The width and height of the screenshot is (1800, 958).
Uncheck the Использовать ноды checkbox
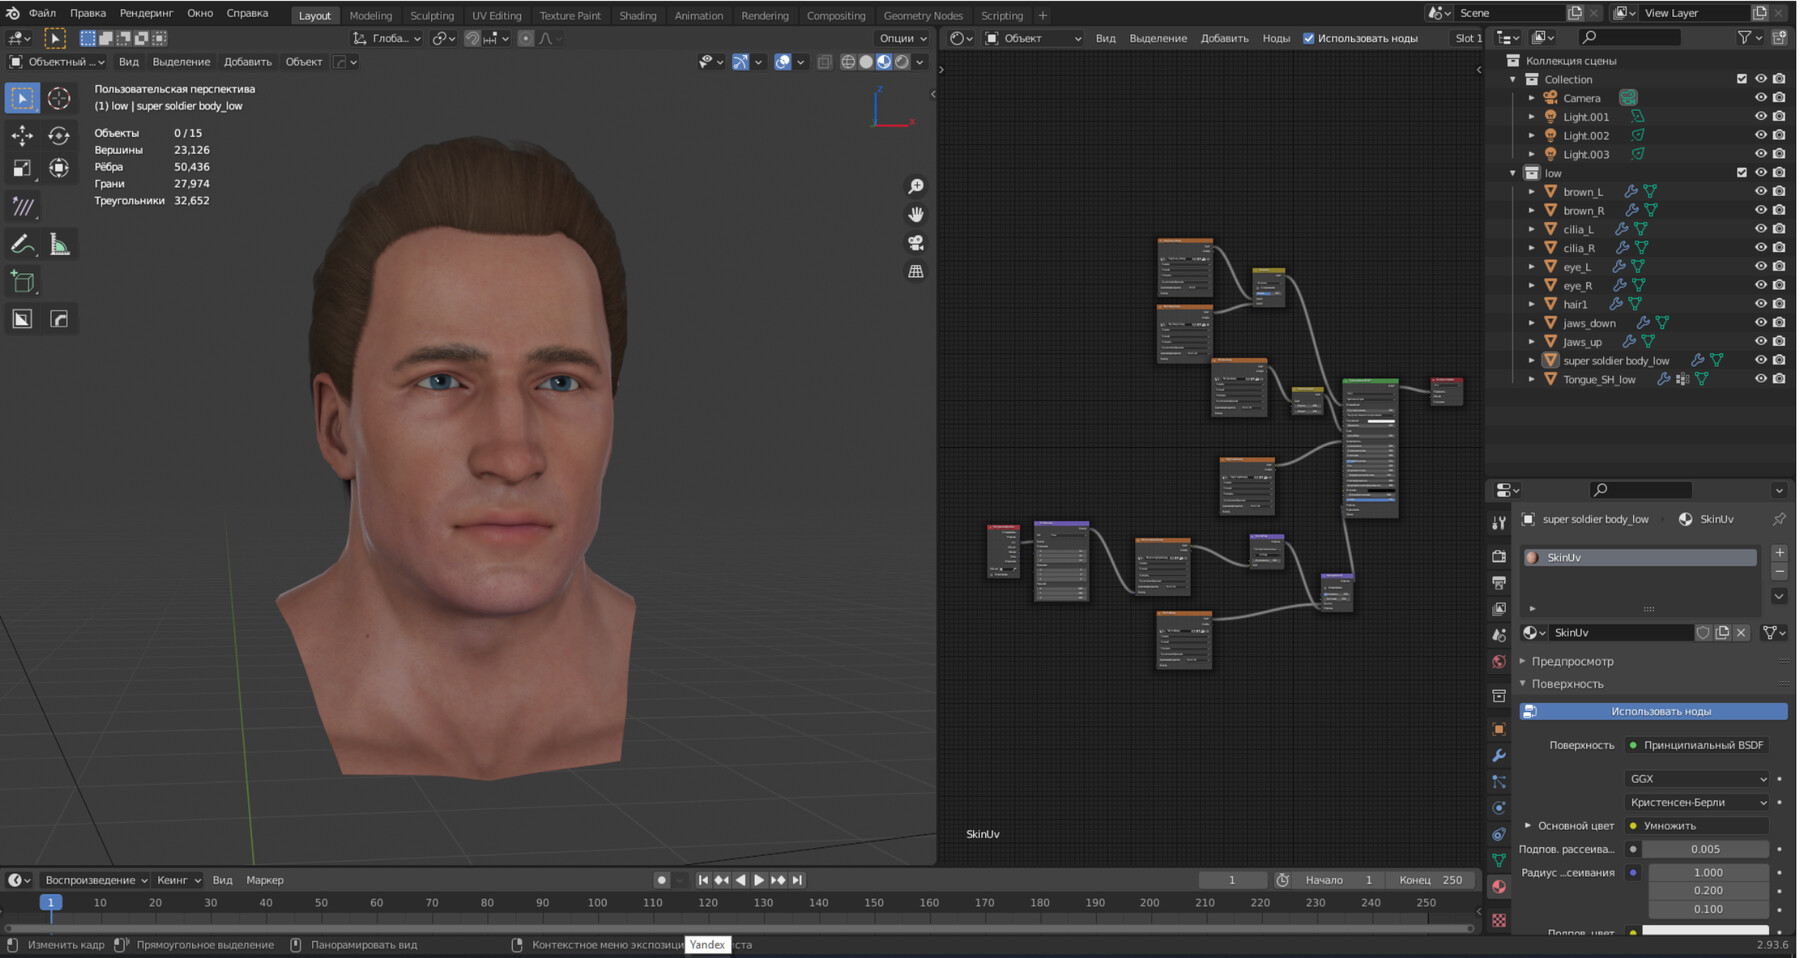point(1308,37)
